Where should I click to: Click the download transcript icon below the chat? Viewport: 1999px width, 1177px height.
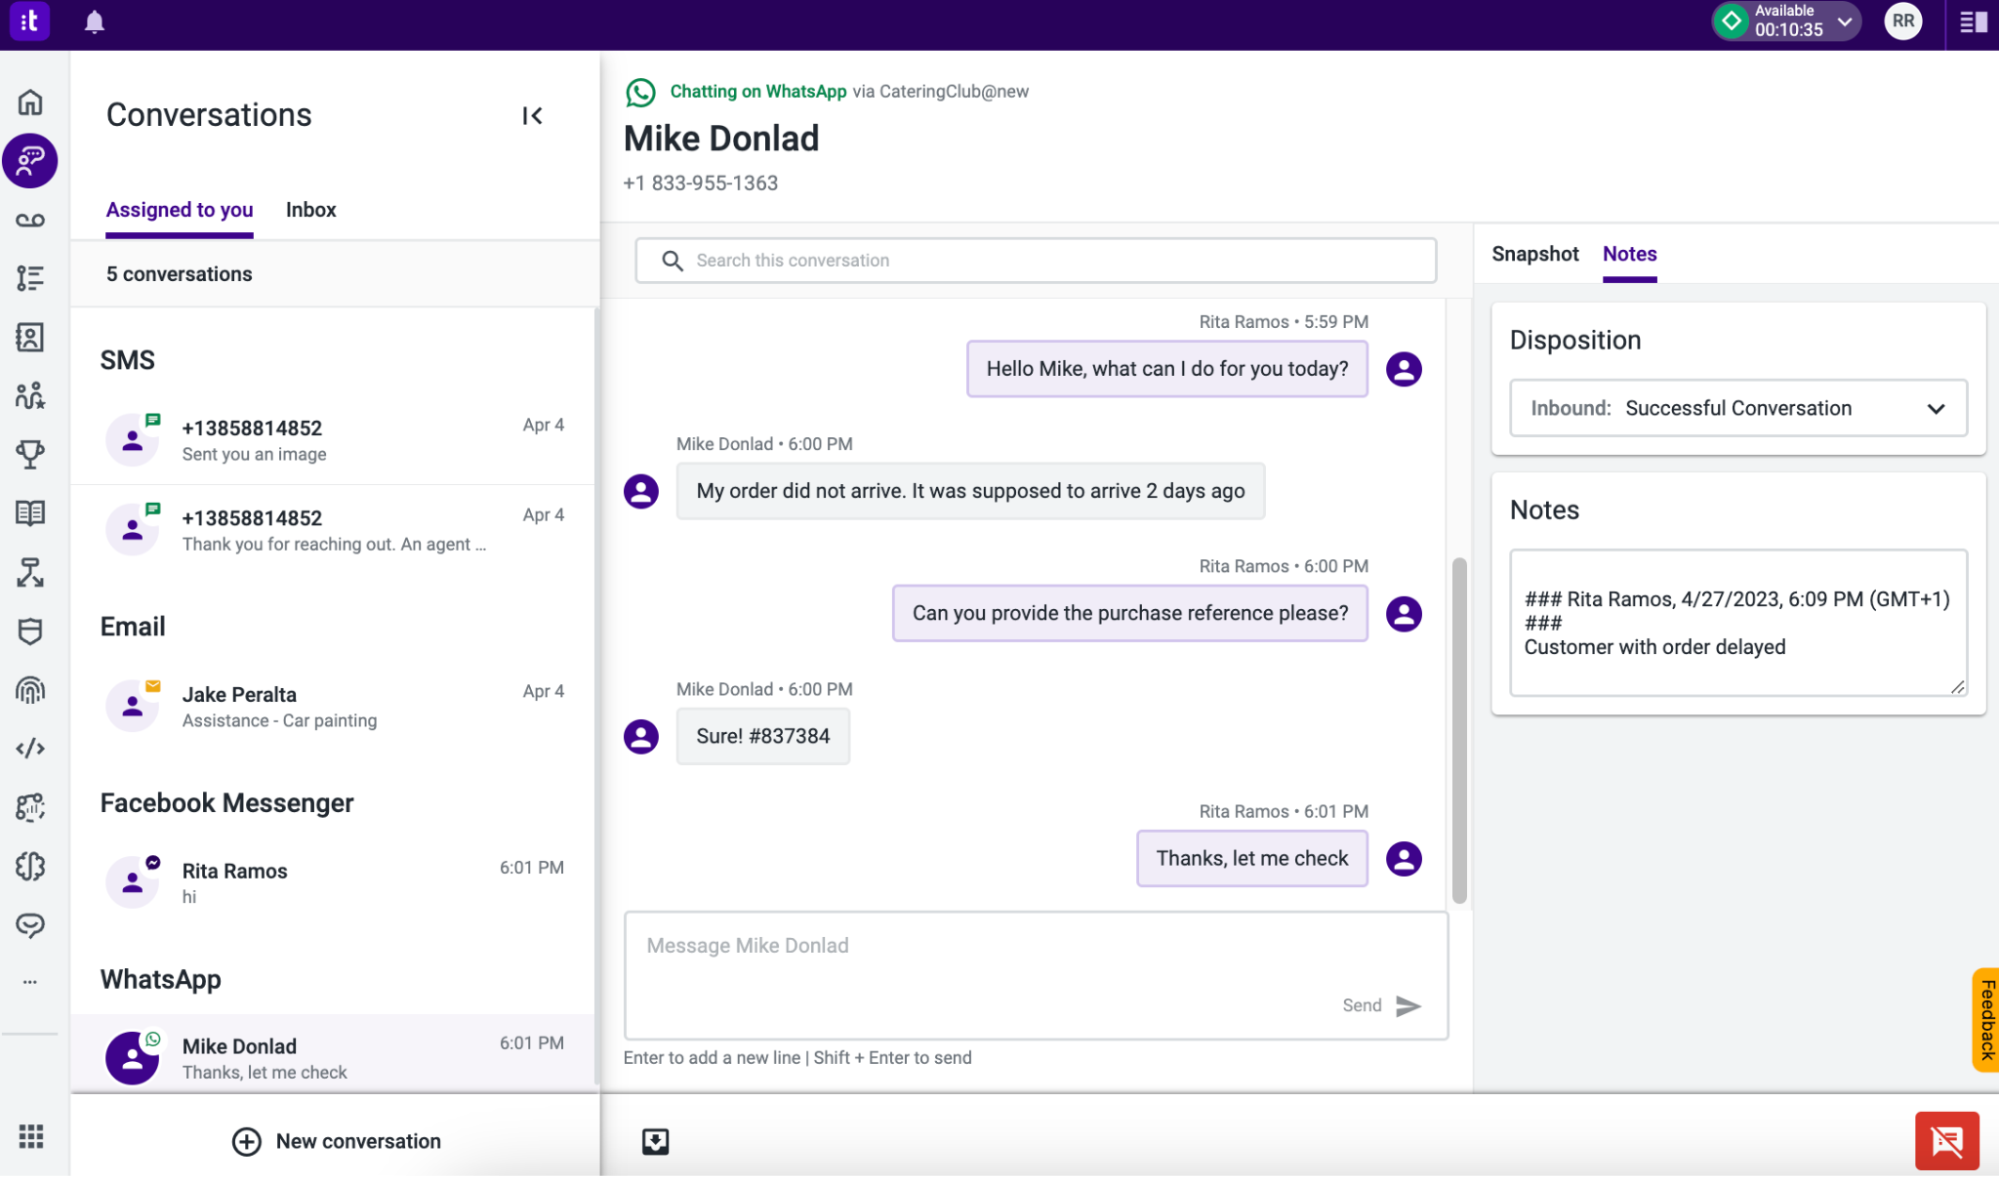pos(655,1140)
